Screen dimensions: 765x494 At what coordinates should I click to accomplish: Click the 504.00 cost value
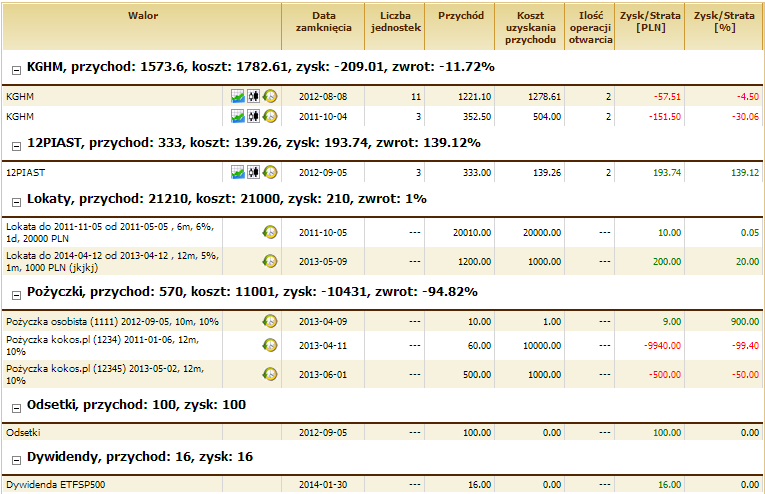[547, 117]
